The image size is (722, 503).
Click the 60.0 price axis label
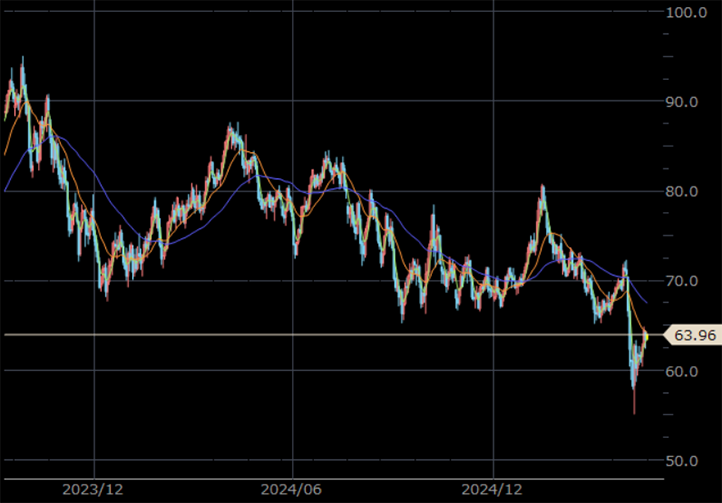687,371
